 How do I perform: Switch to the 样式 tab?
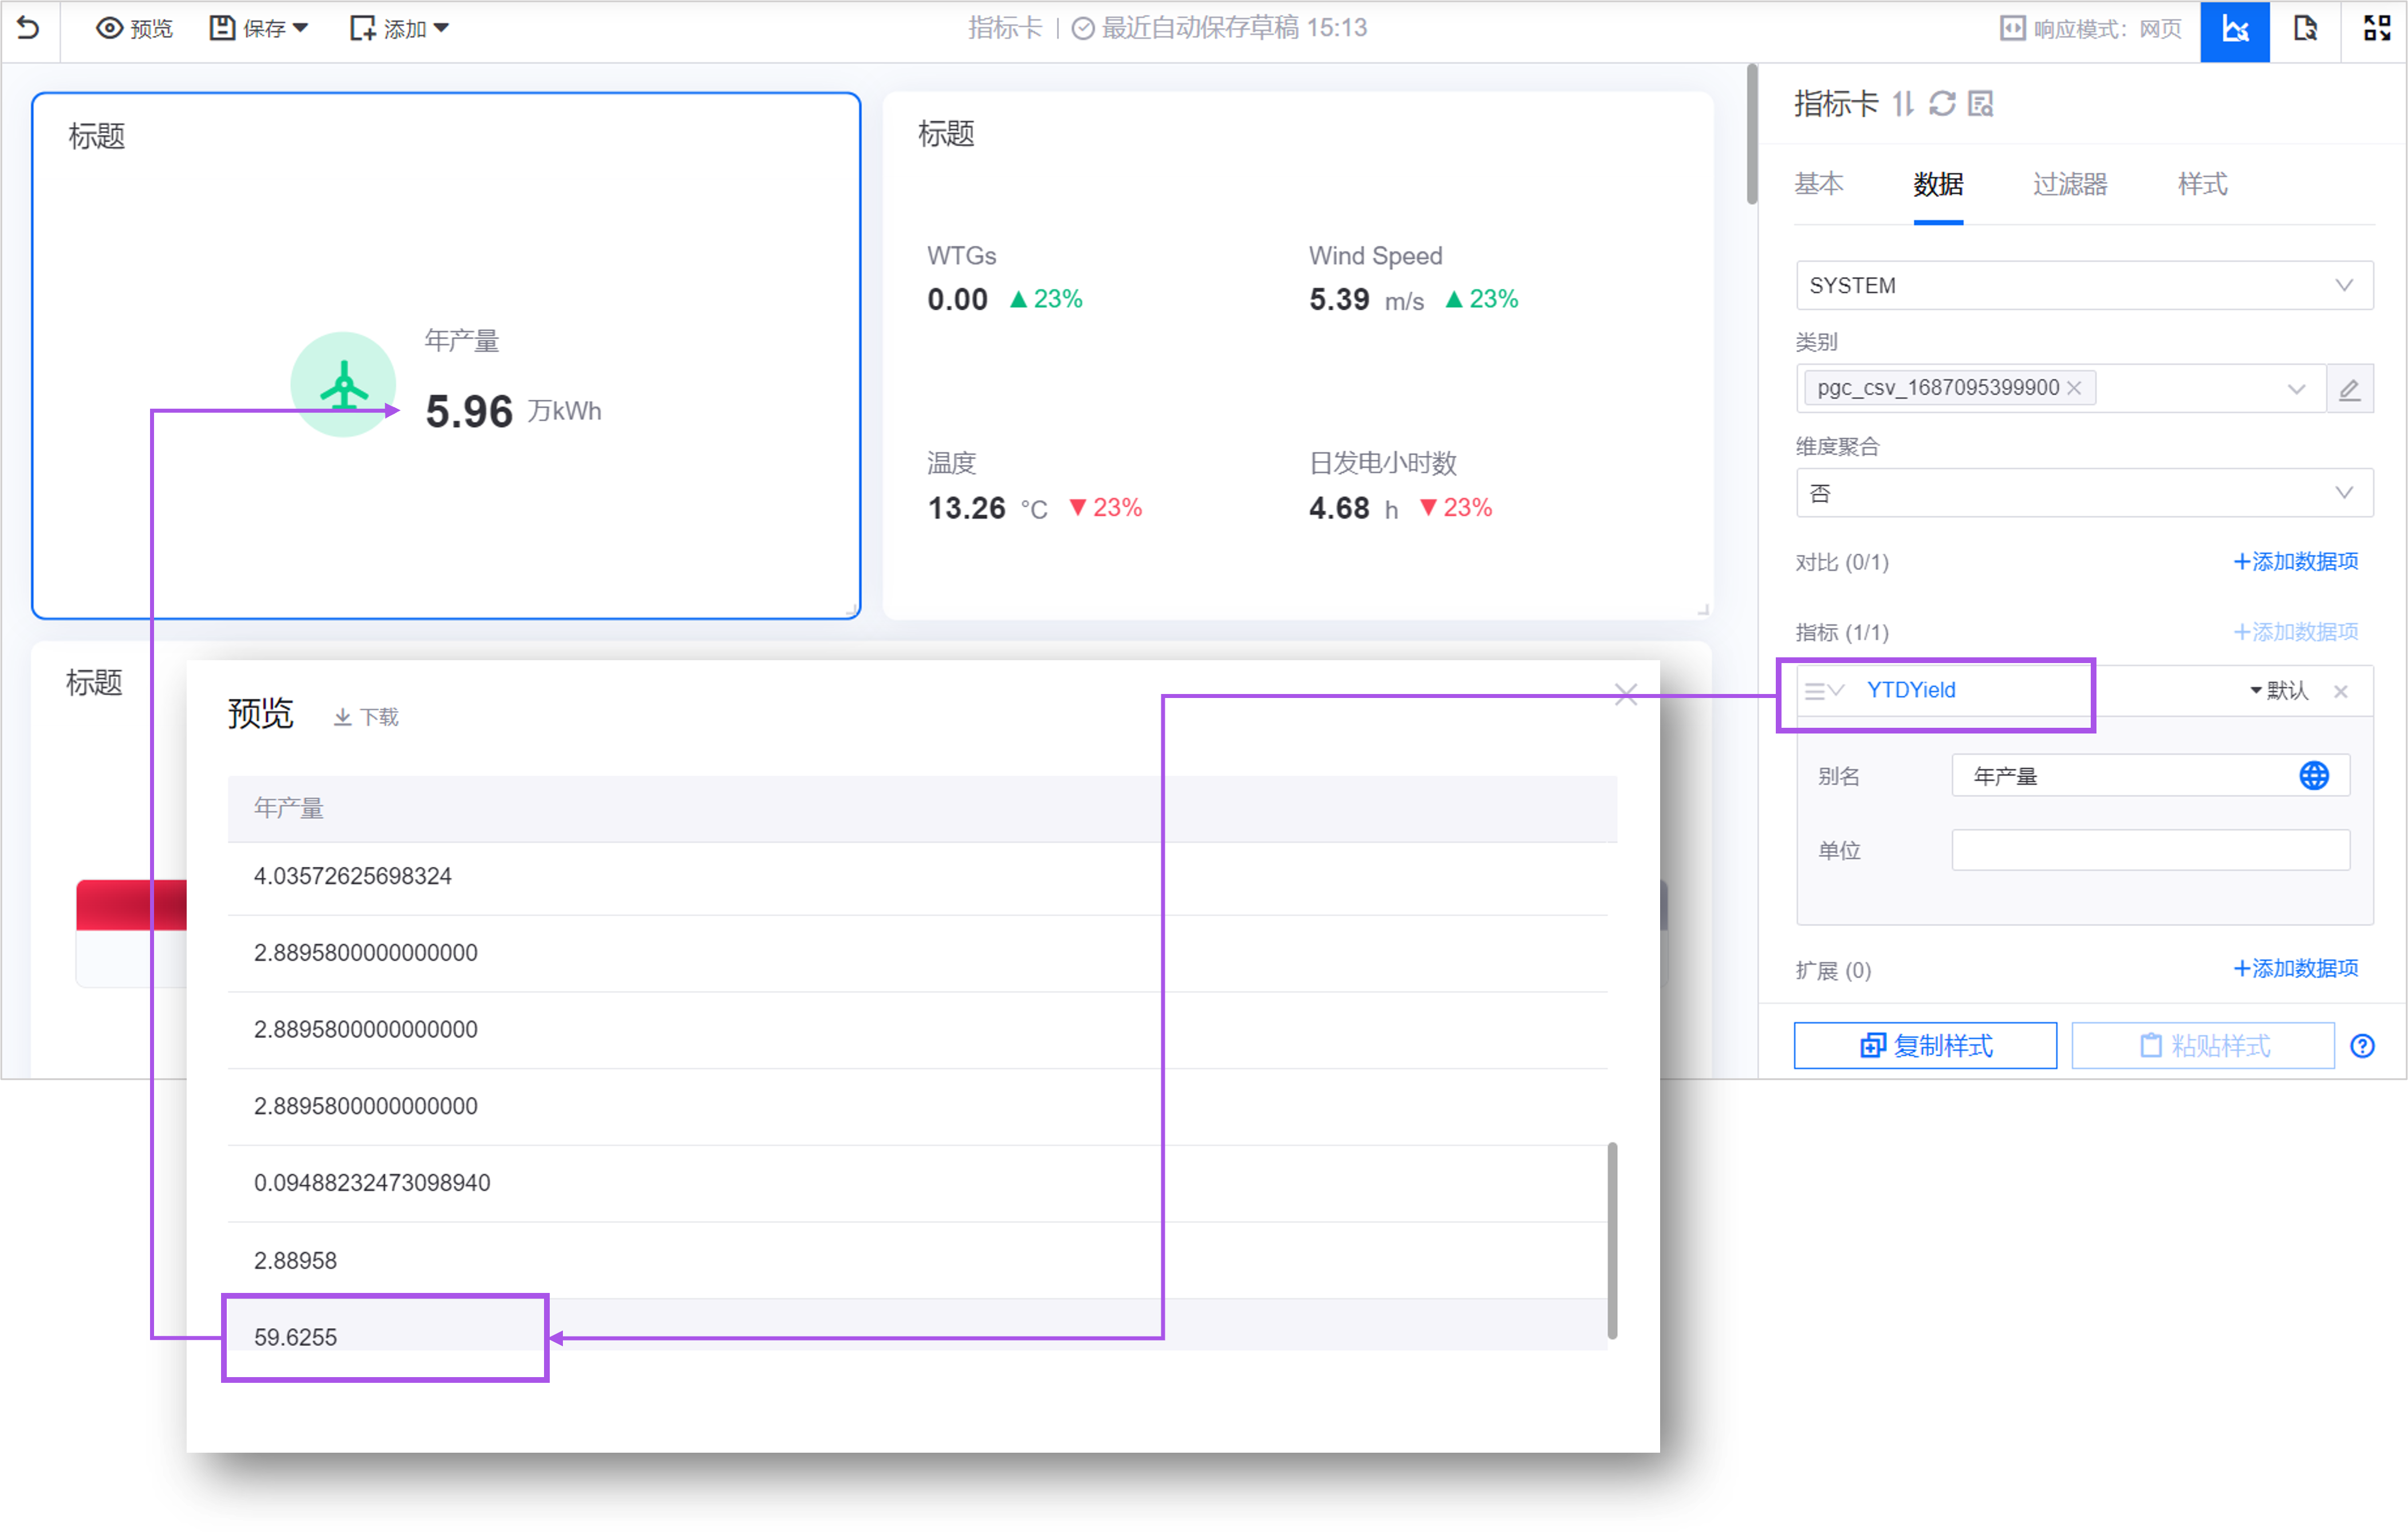coord(2202,184)
